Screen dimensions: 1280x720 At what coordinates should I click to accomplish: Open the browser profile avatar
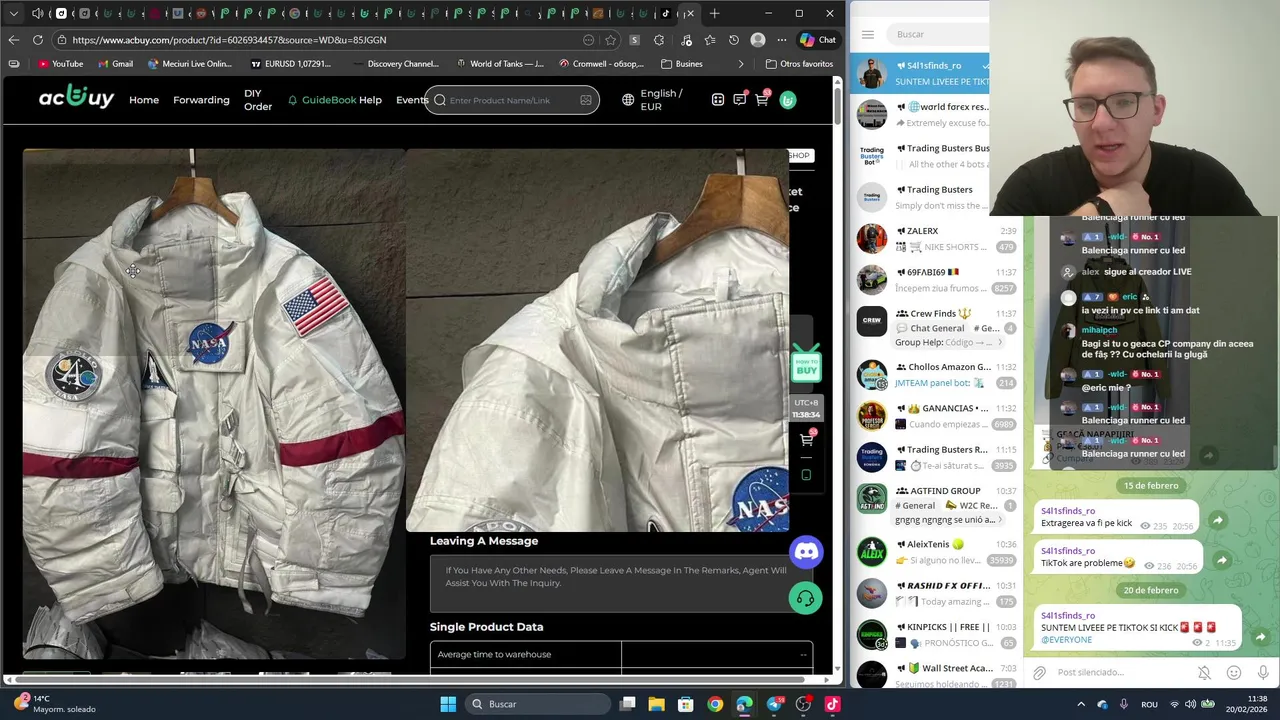[758, 40]
